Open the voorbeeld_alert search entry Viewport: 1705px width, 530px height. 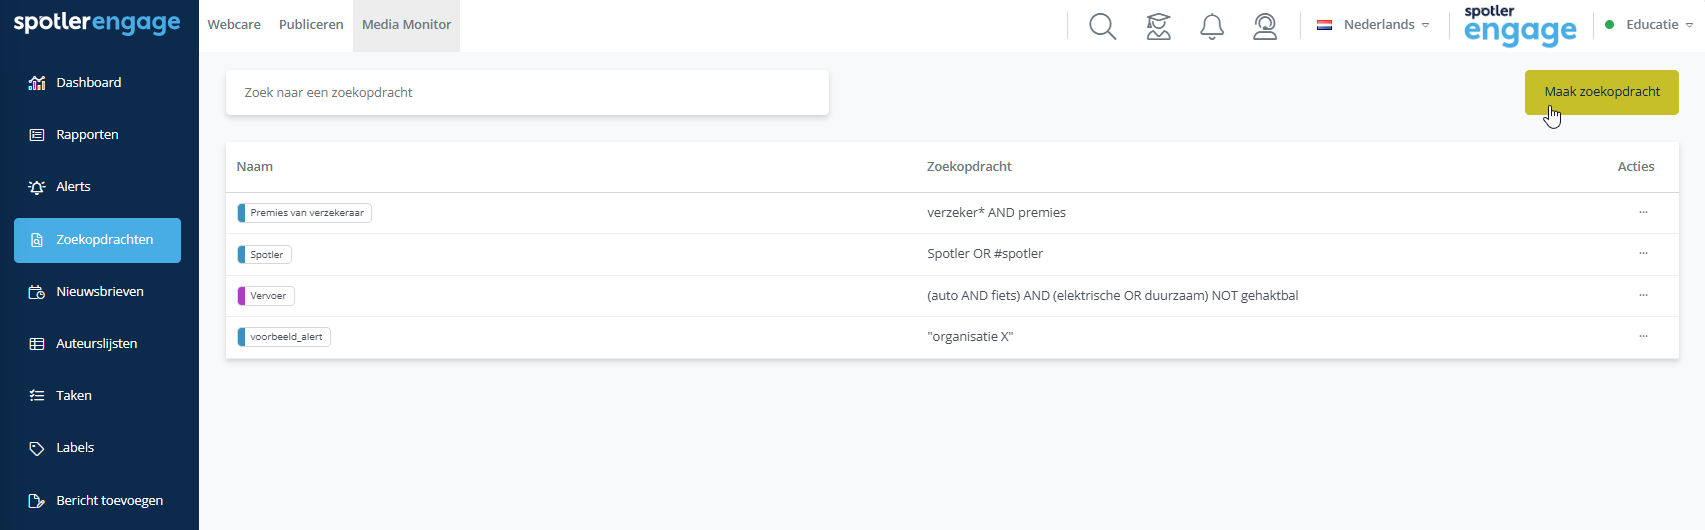point(284,337)
